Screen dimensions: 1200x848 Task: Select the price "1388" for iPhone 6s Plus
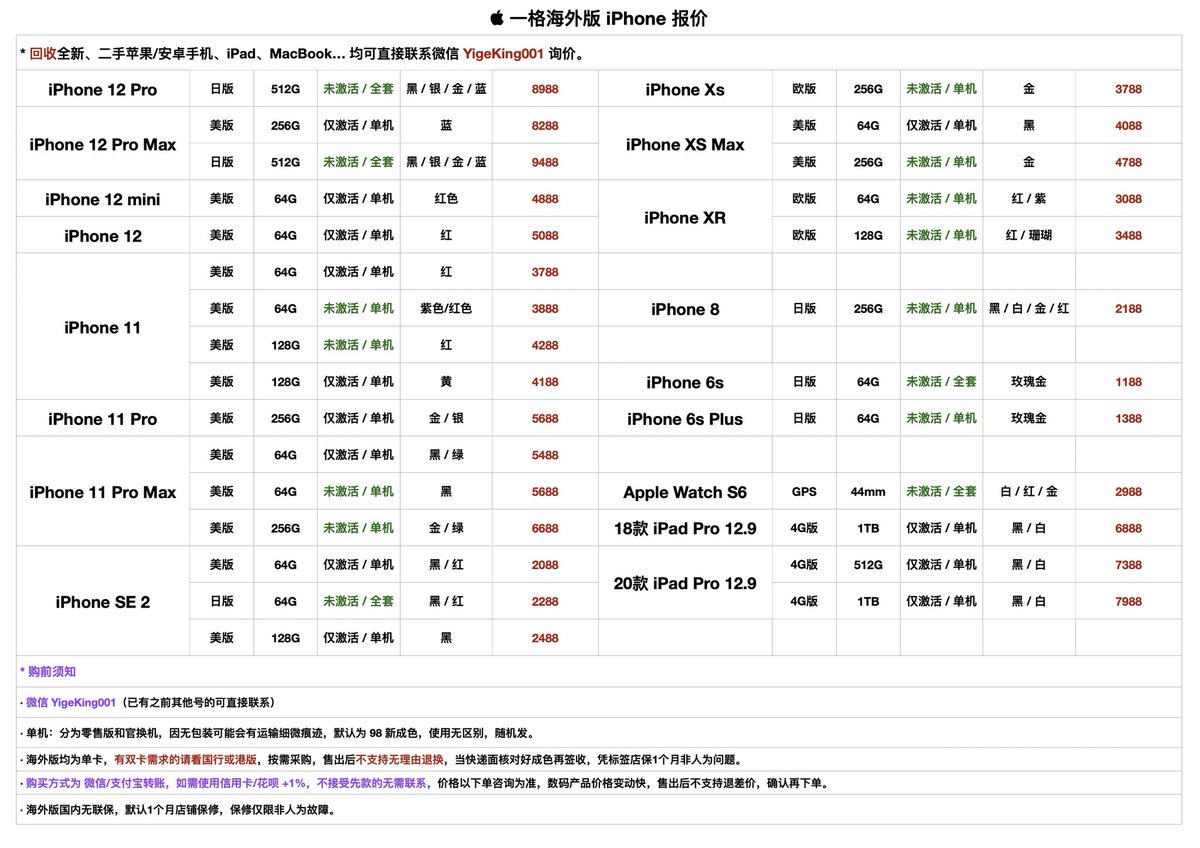[x=1128, y=419]
